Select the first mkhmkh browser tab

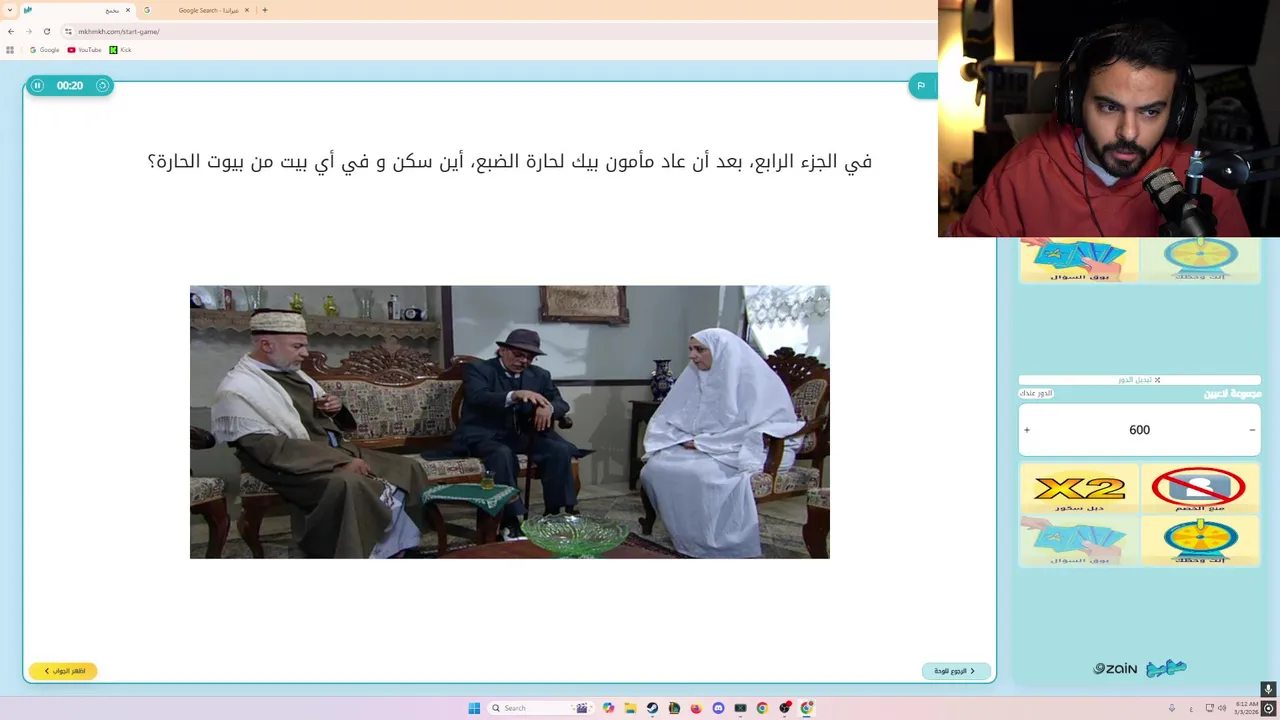click(76, 10)
